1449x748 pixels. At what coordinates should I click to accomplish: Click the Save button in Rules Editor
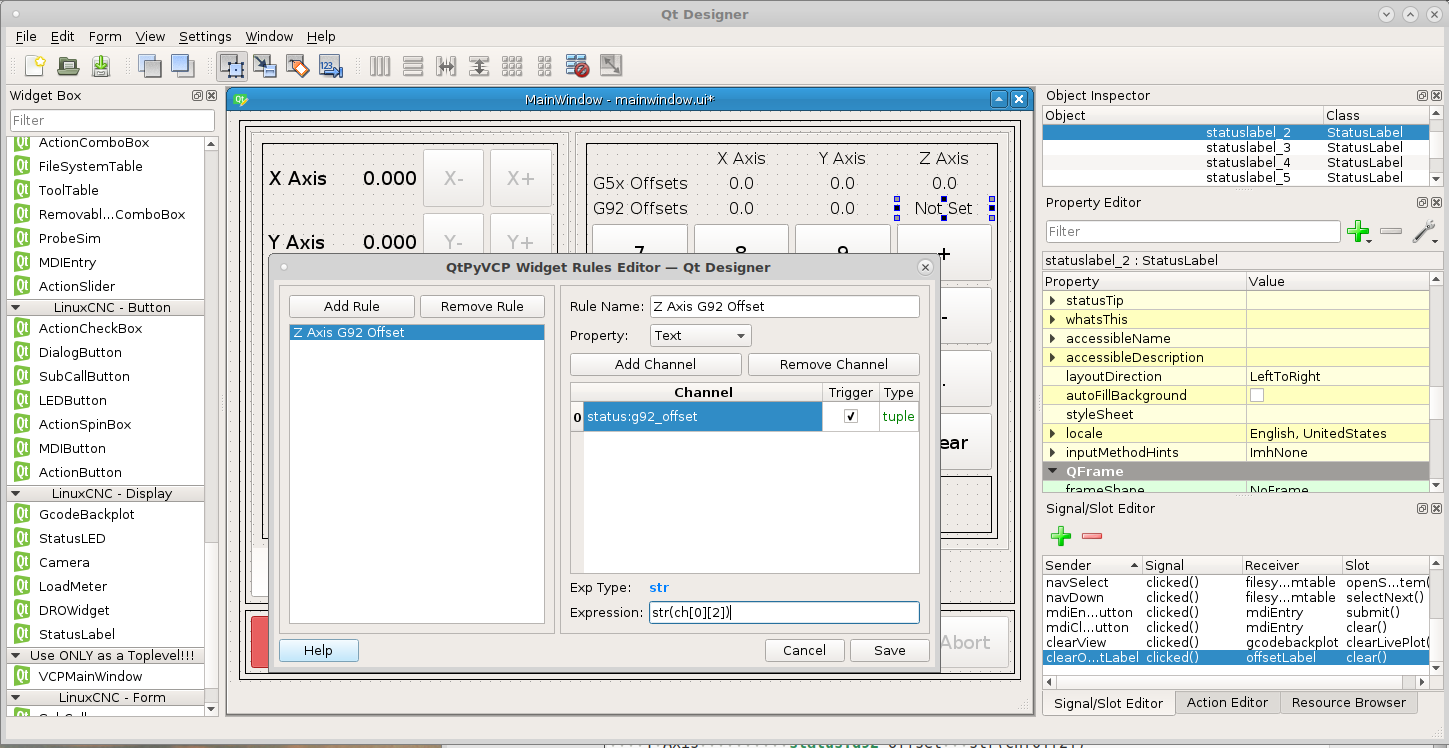point(890,650)
